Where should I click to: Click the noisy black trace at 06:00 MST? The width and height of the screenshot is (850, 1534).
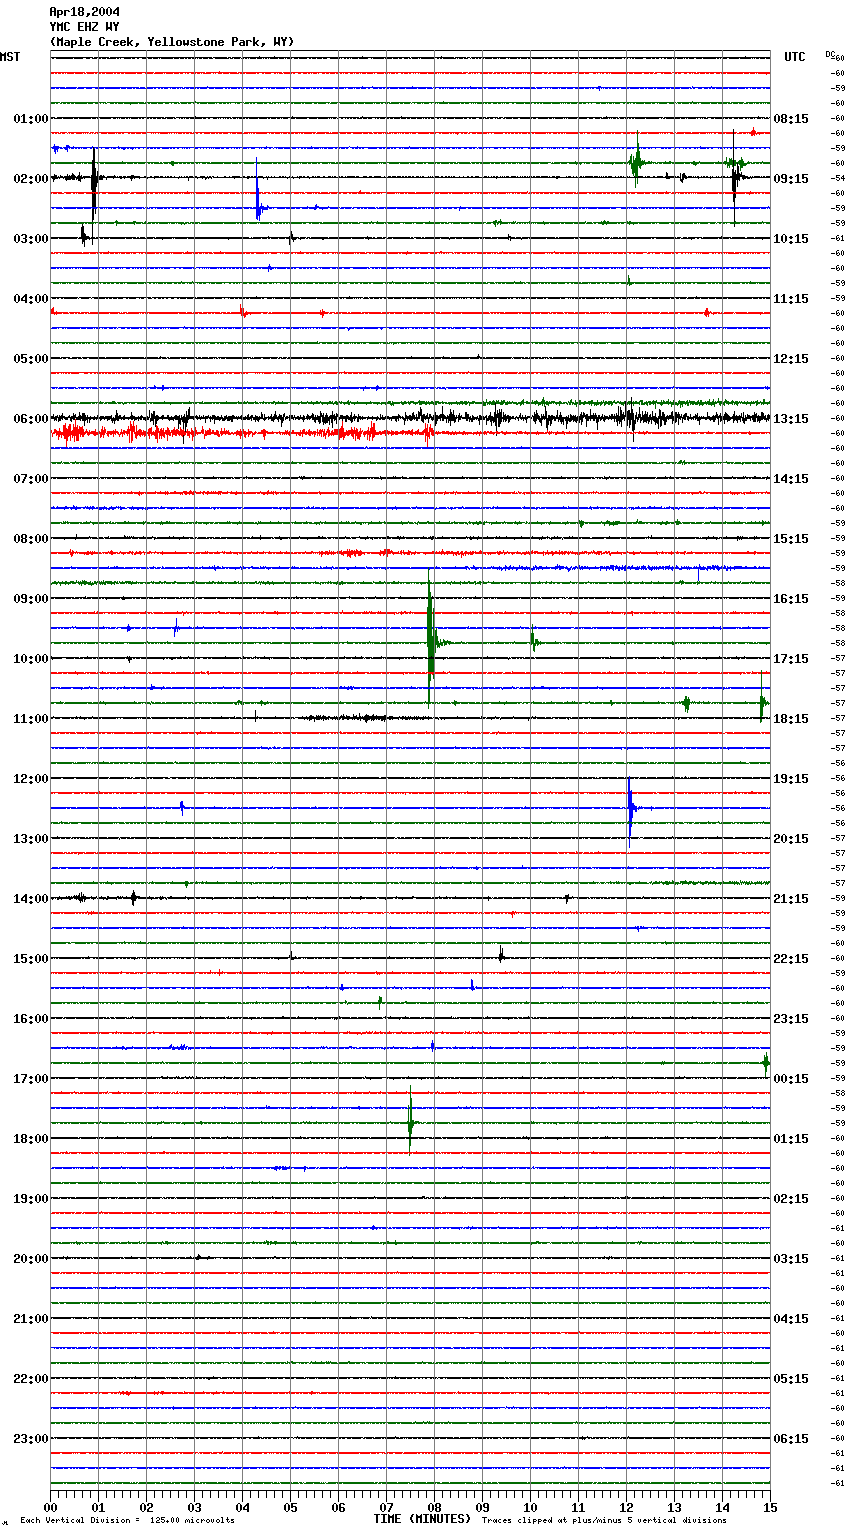[x=410, y=418]
